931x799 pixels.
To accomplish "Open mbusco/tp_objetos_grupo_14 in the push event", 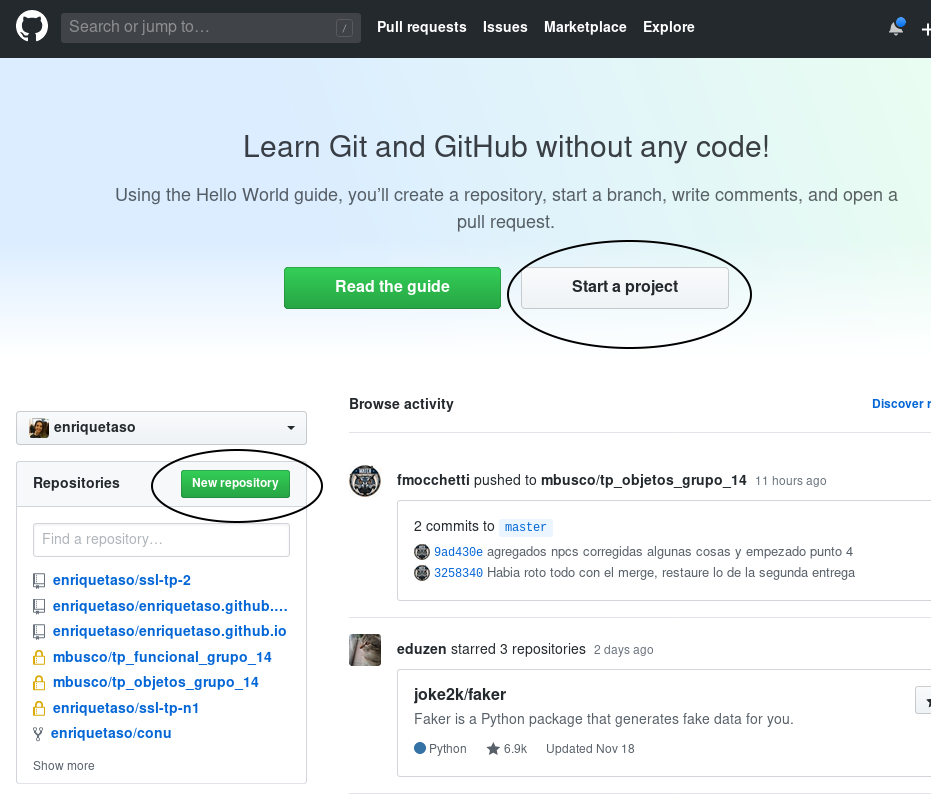I will (644, 480).
